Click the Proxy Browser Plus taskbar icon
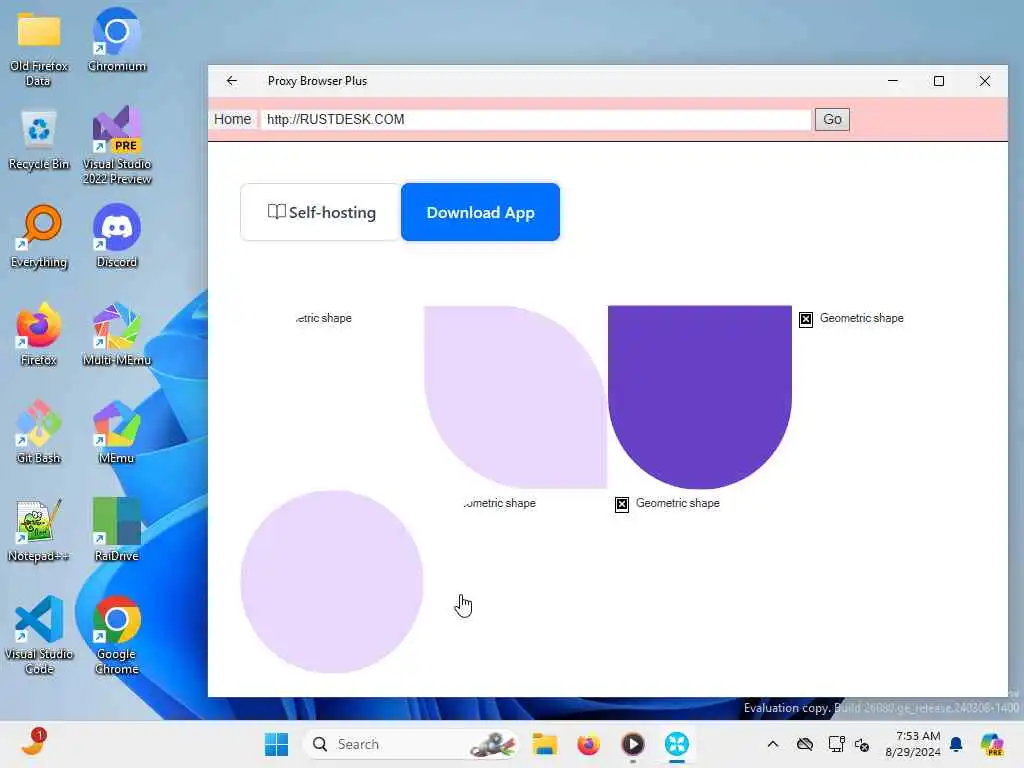This screenshot has height=768, width=1024. tap(677, 744)
